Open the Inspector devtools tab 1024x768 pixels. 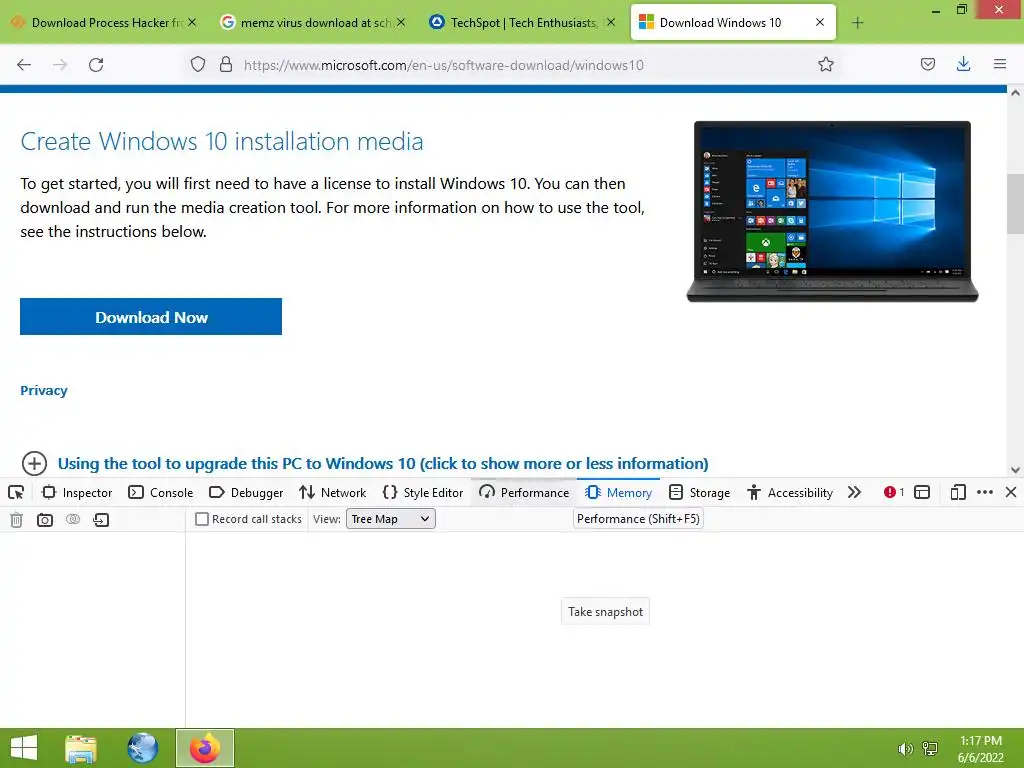coord(77,492)
